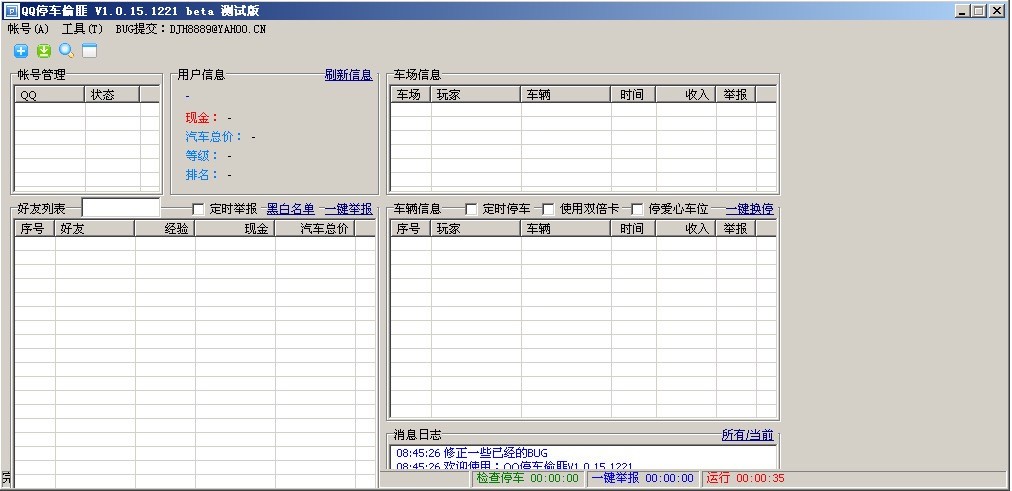Click the magnifying glass search icon
This screenshot has height=491, width=1012.
(x=66, y=51)
